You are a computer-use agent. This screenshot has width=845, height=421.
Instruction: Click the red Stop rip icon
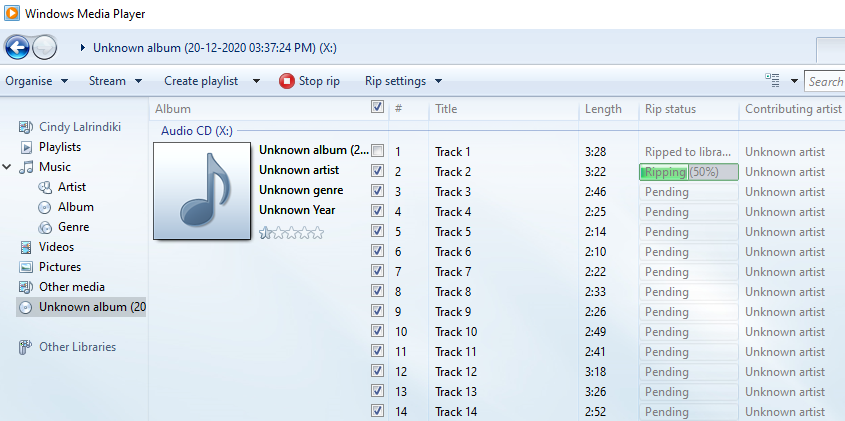(287, 81)
